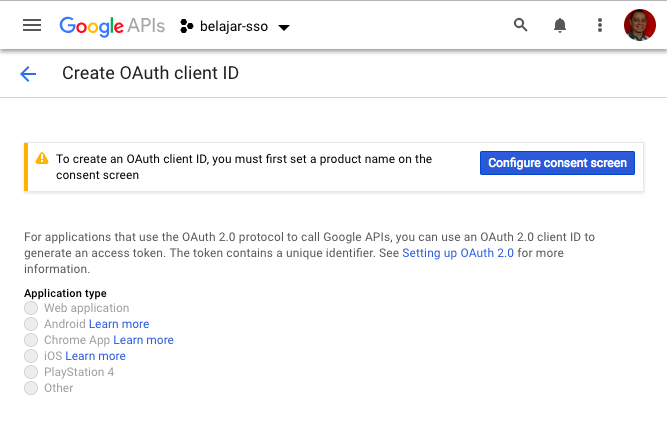The width and height of the screenshot is (667, 445).
Task: Click the Configure consent screen button
Action: click(x=557, y=163)
